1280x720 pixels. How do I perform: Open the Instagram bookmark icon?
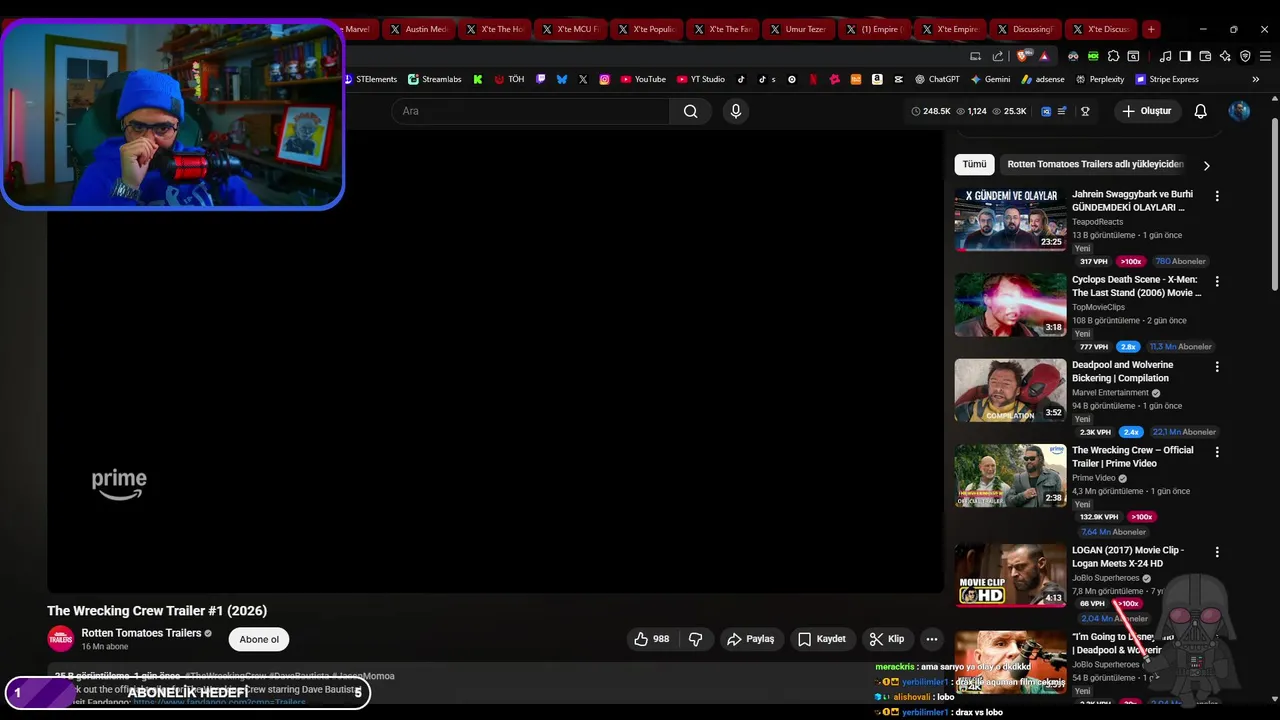pyautogui.click(x=605, y=79)
